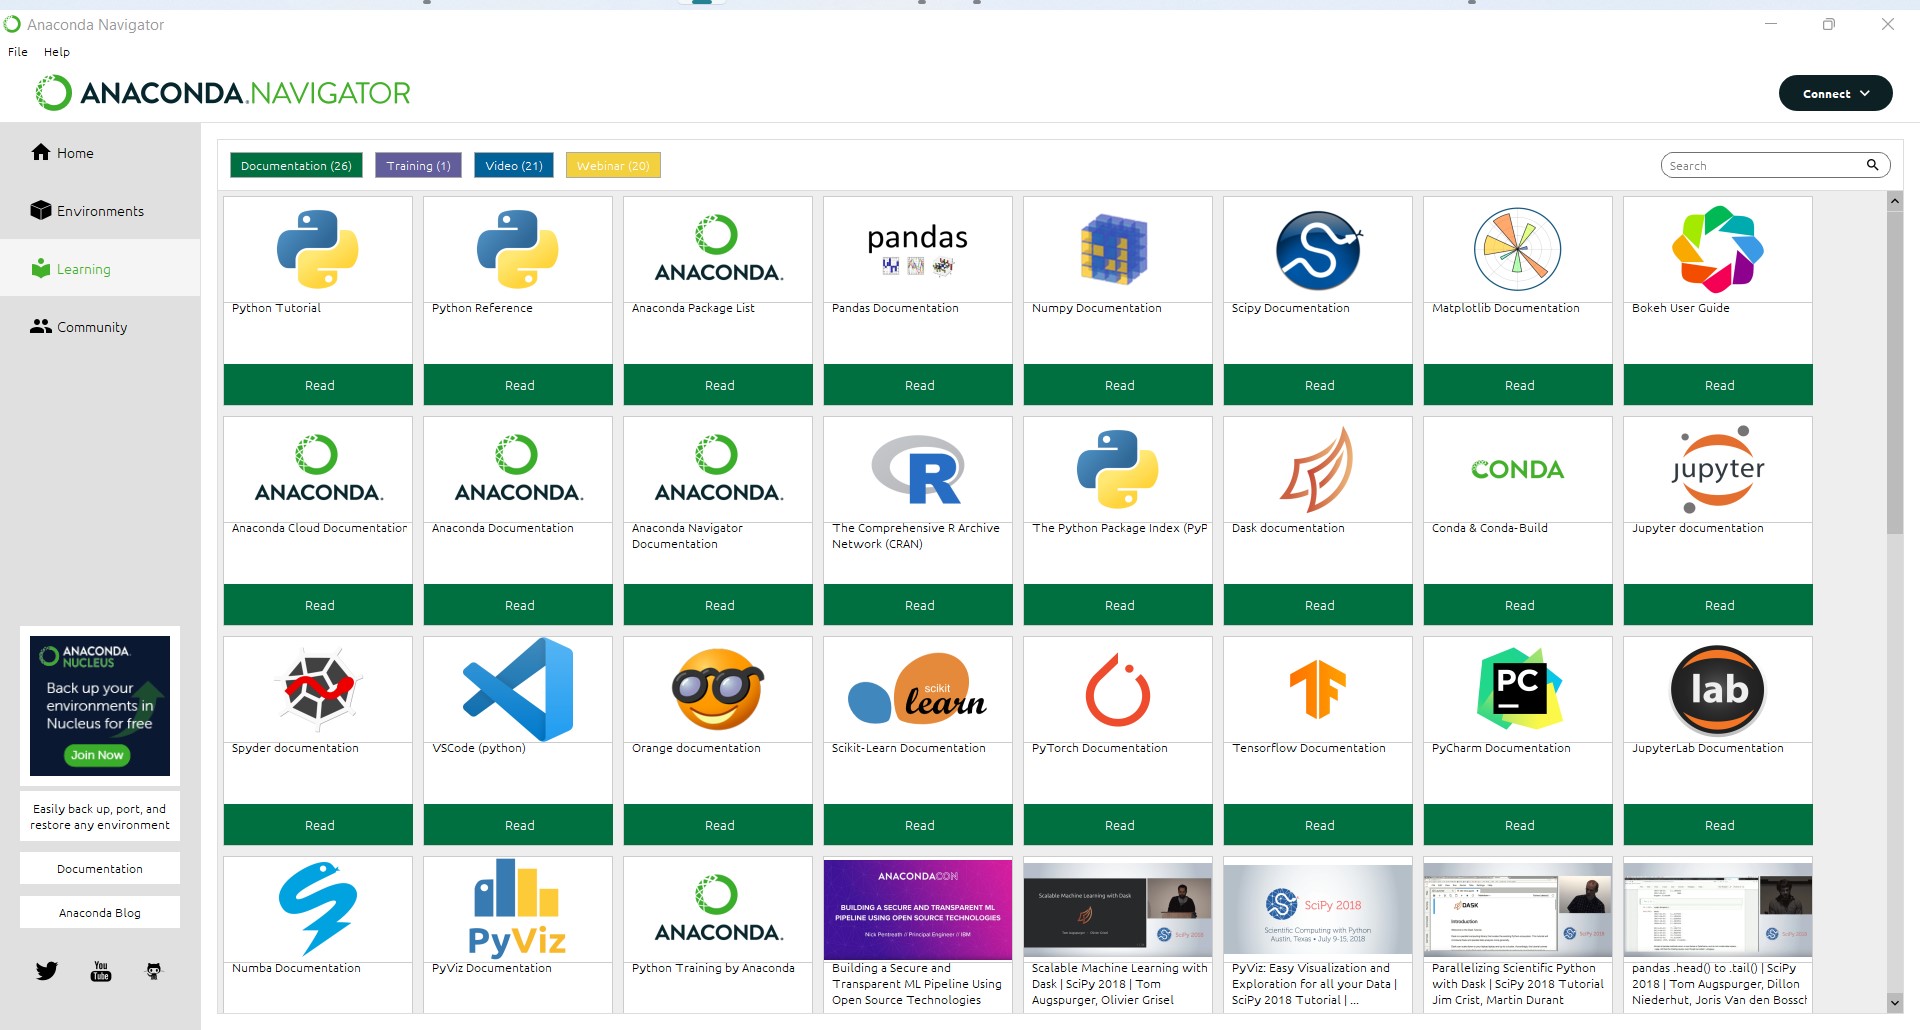Click the Twitter bird icon
The height and width of the screenshot is (1030, 1920).
pos(47,971)
